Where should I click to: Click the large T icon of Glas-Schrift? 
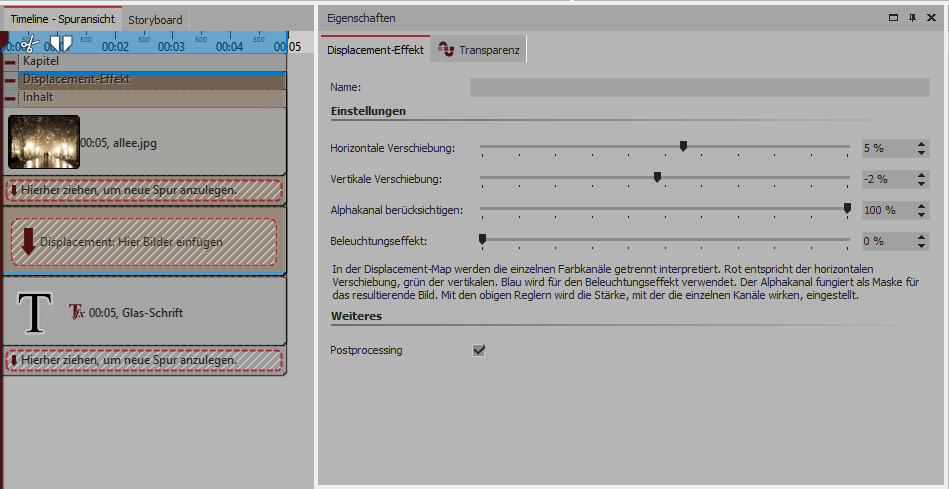click(36, 312)
